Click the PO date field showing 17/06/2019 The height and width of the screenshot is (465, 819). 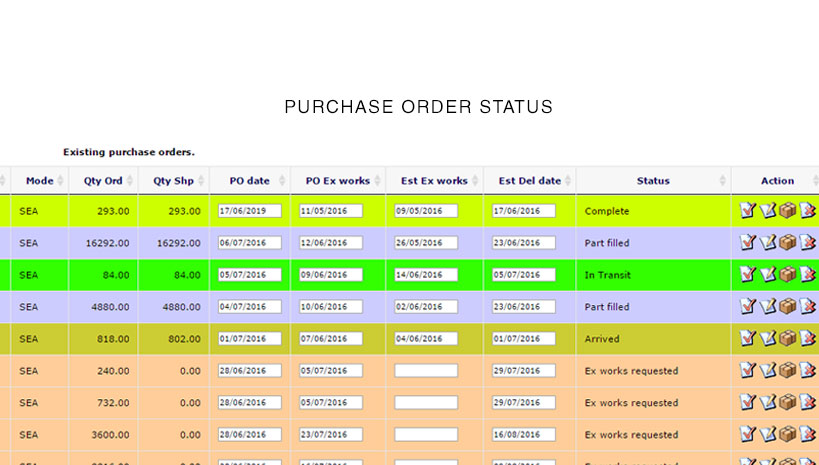click(x=249, y=211)
